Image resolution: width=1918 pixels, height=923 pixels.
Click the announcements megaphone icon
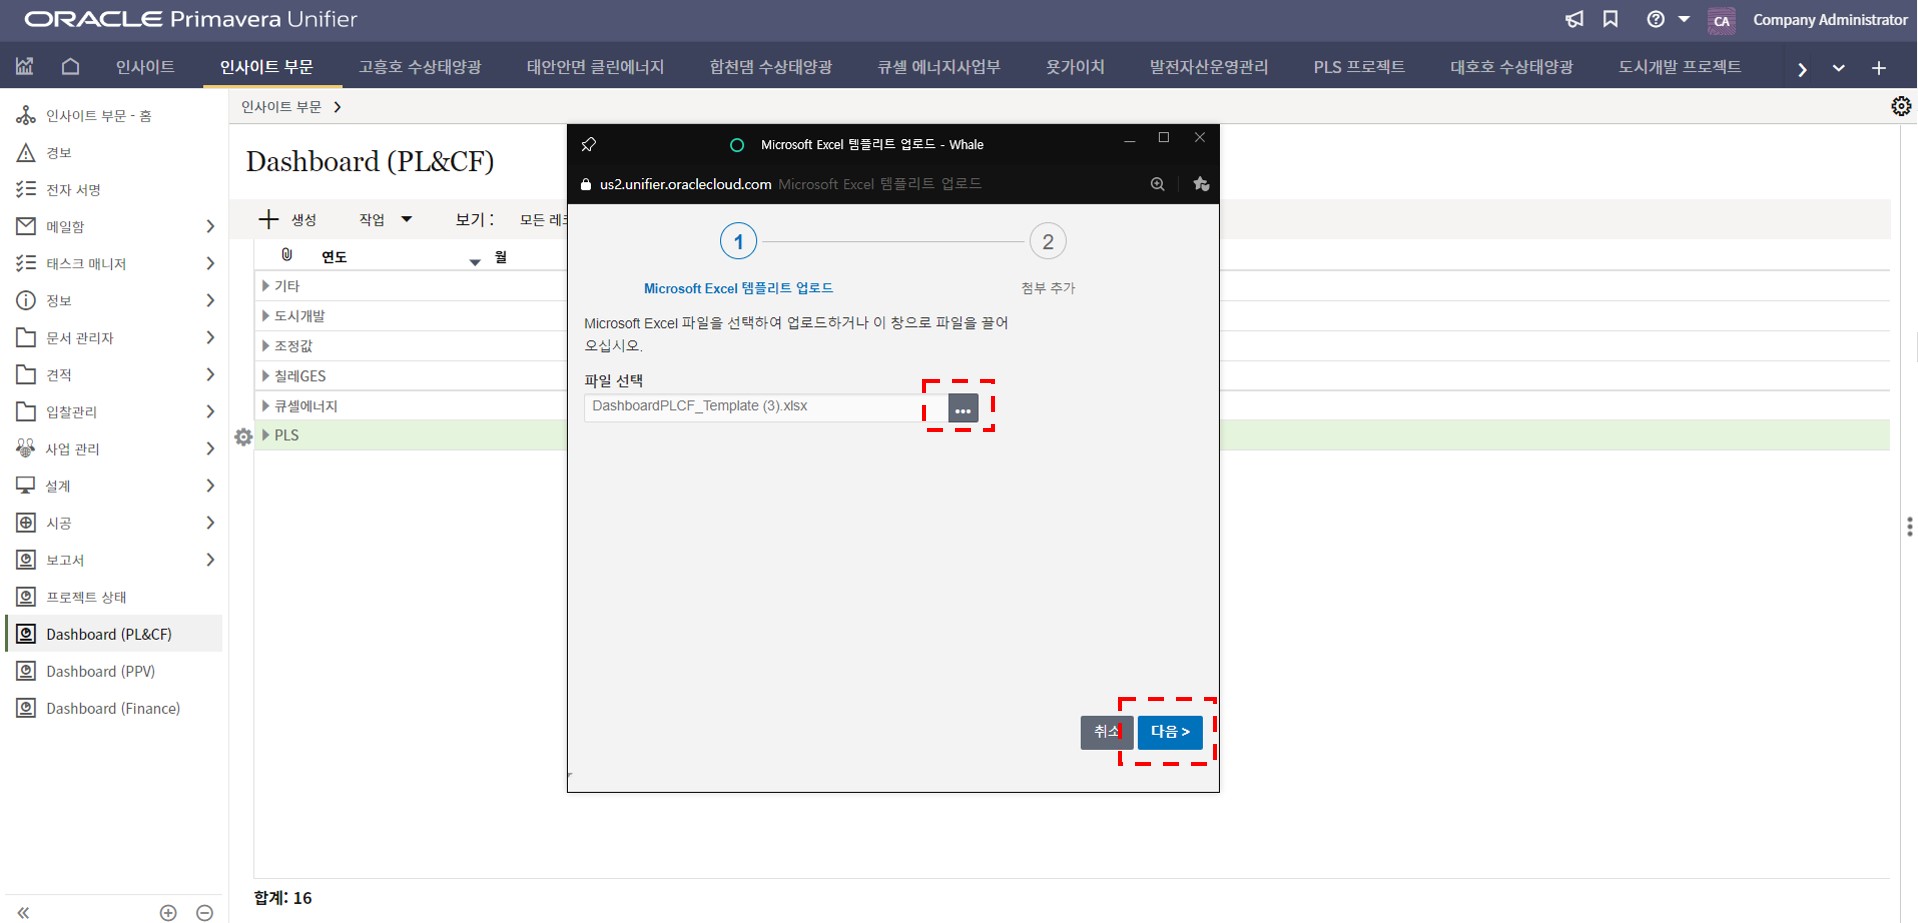pos(1574,20)
